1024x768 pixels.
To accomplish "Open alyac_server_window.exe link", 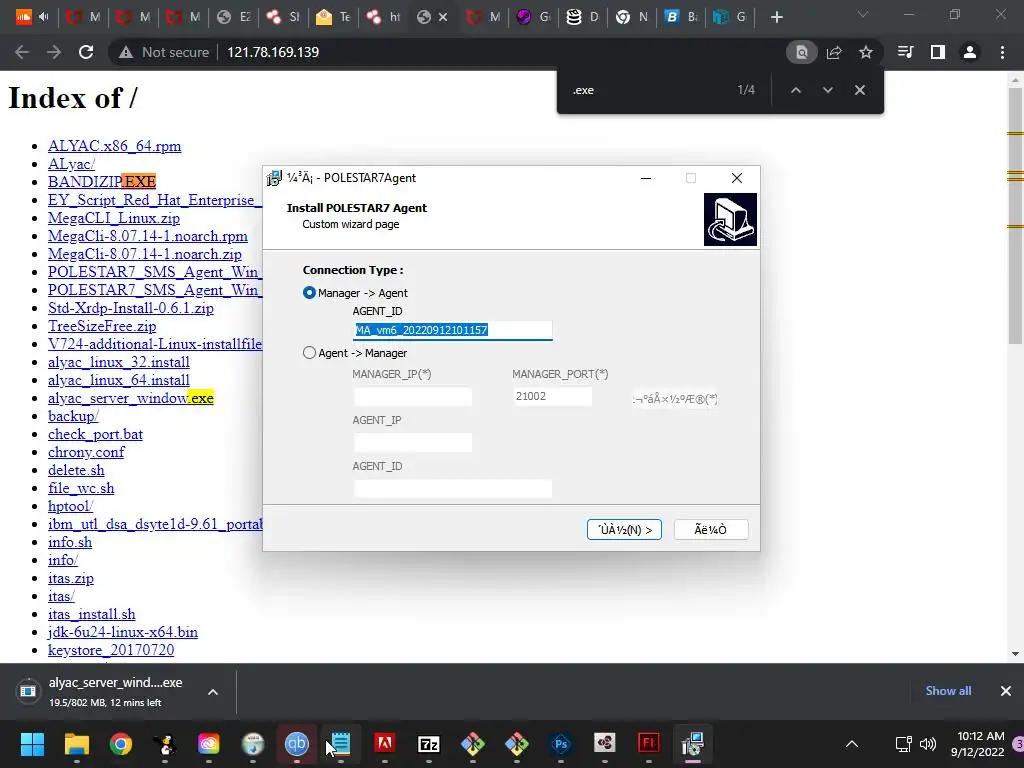I will [131, 398].
